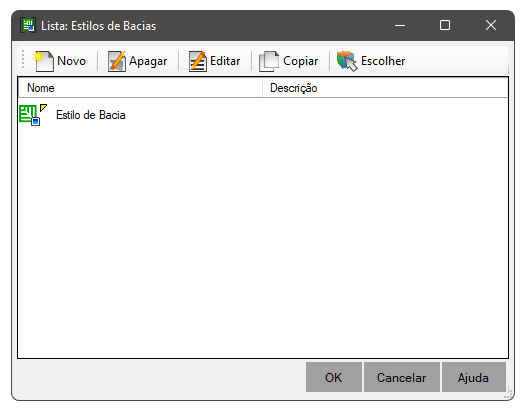The width and height of the screenshot is (524, 411).
Task: Select the Estilo de Bacia list entry
Action: point(91,115)
